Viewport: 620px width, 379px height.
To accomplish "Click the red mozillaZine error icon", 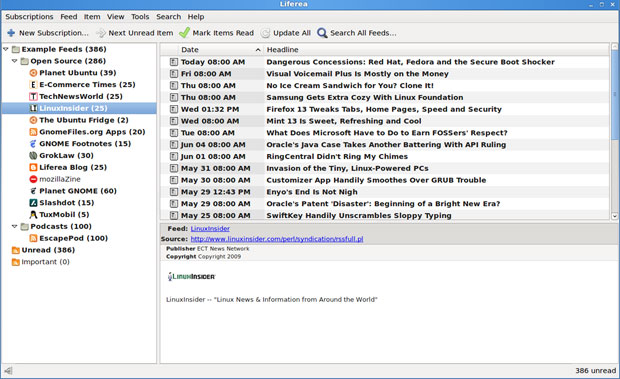I will point(34,179).
